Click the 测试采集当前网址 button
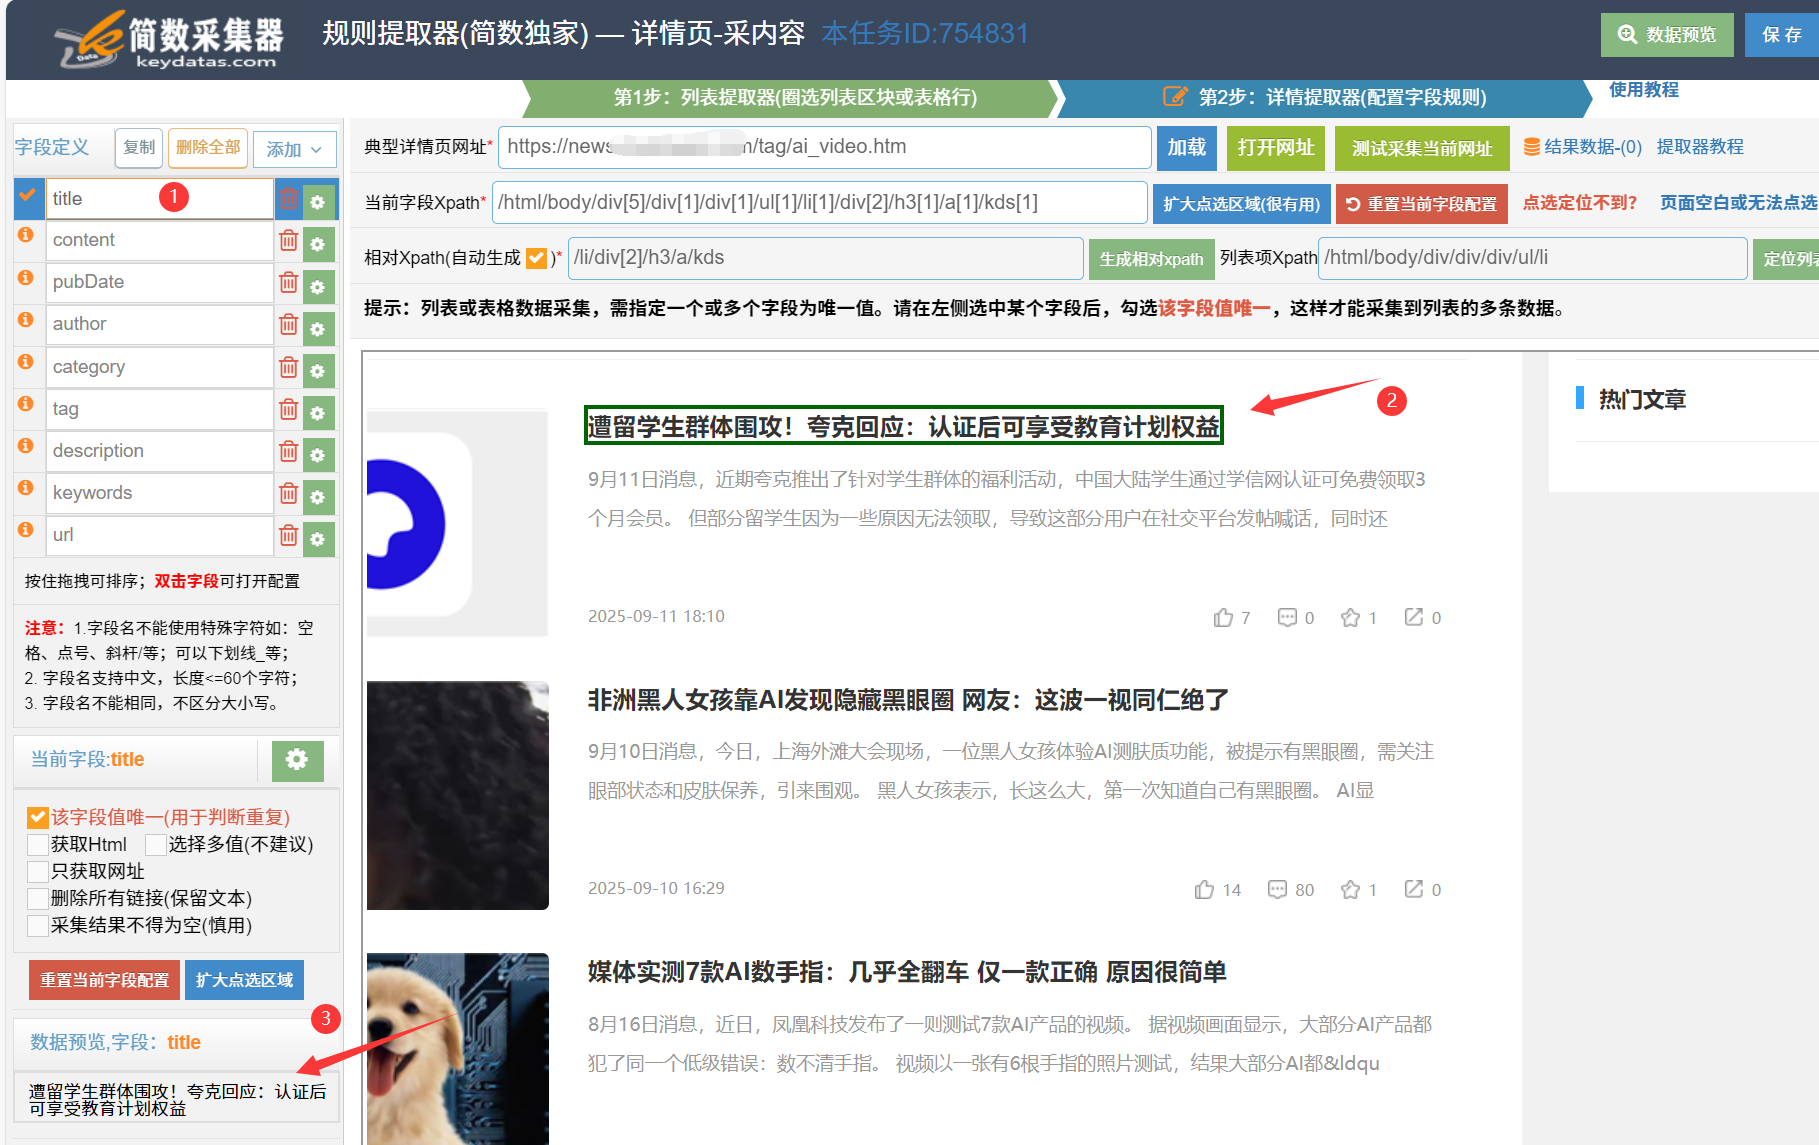Screen dimensions: 1819x1145 coord(1421,148)
